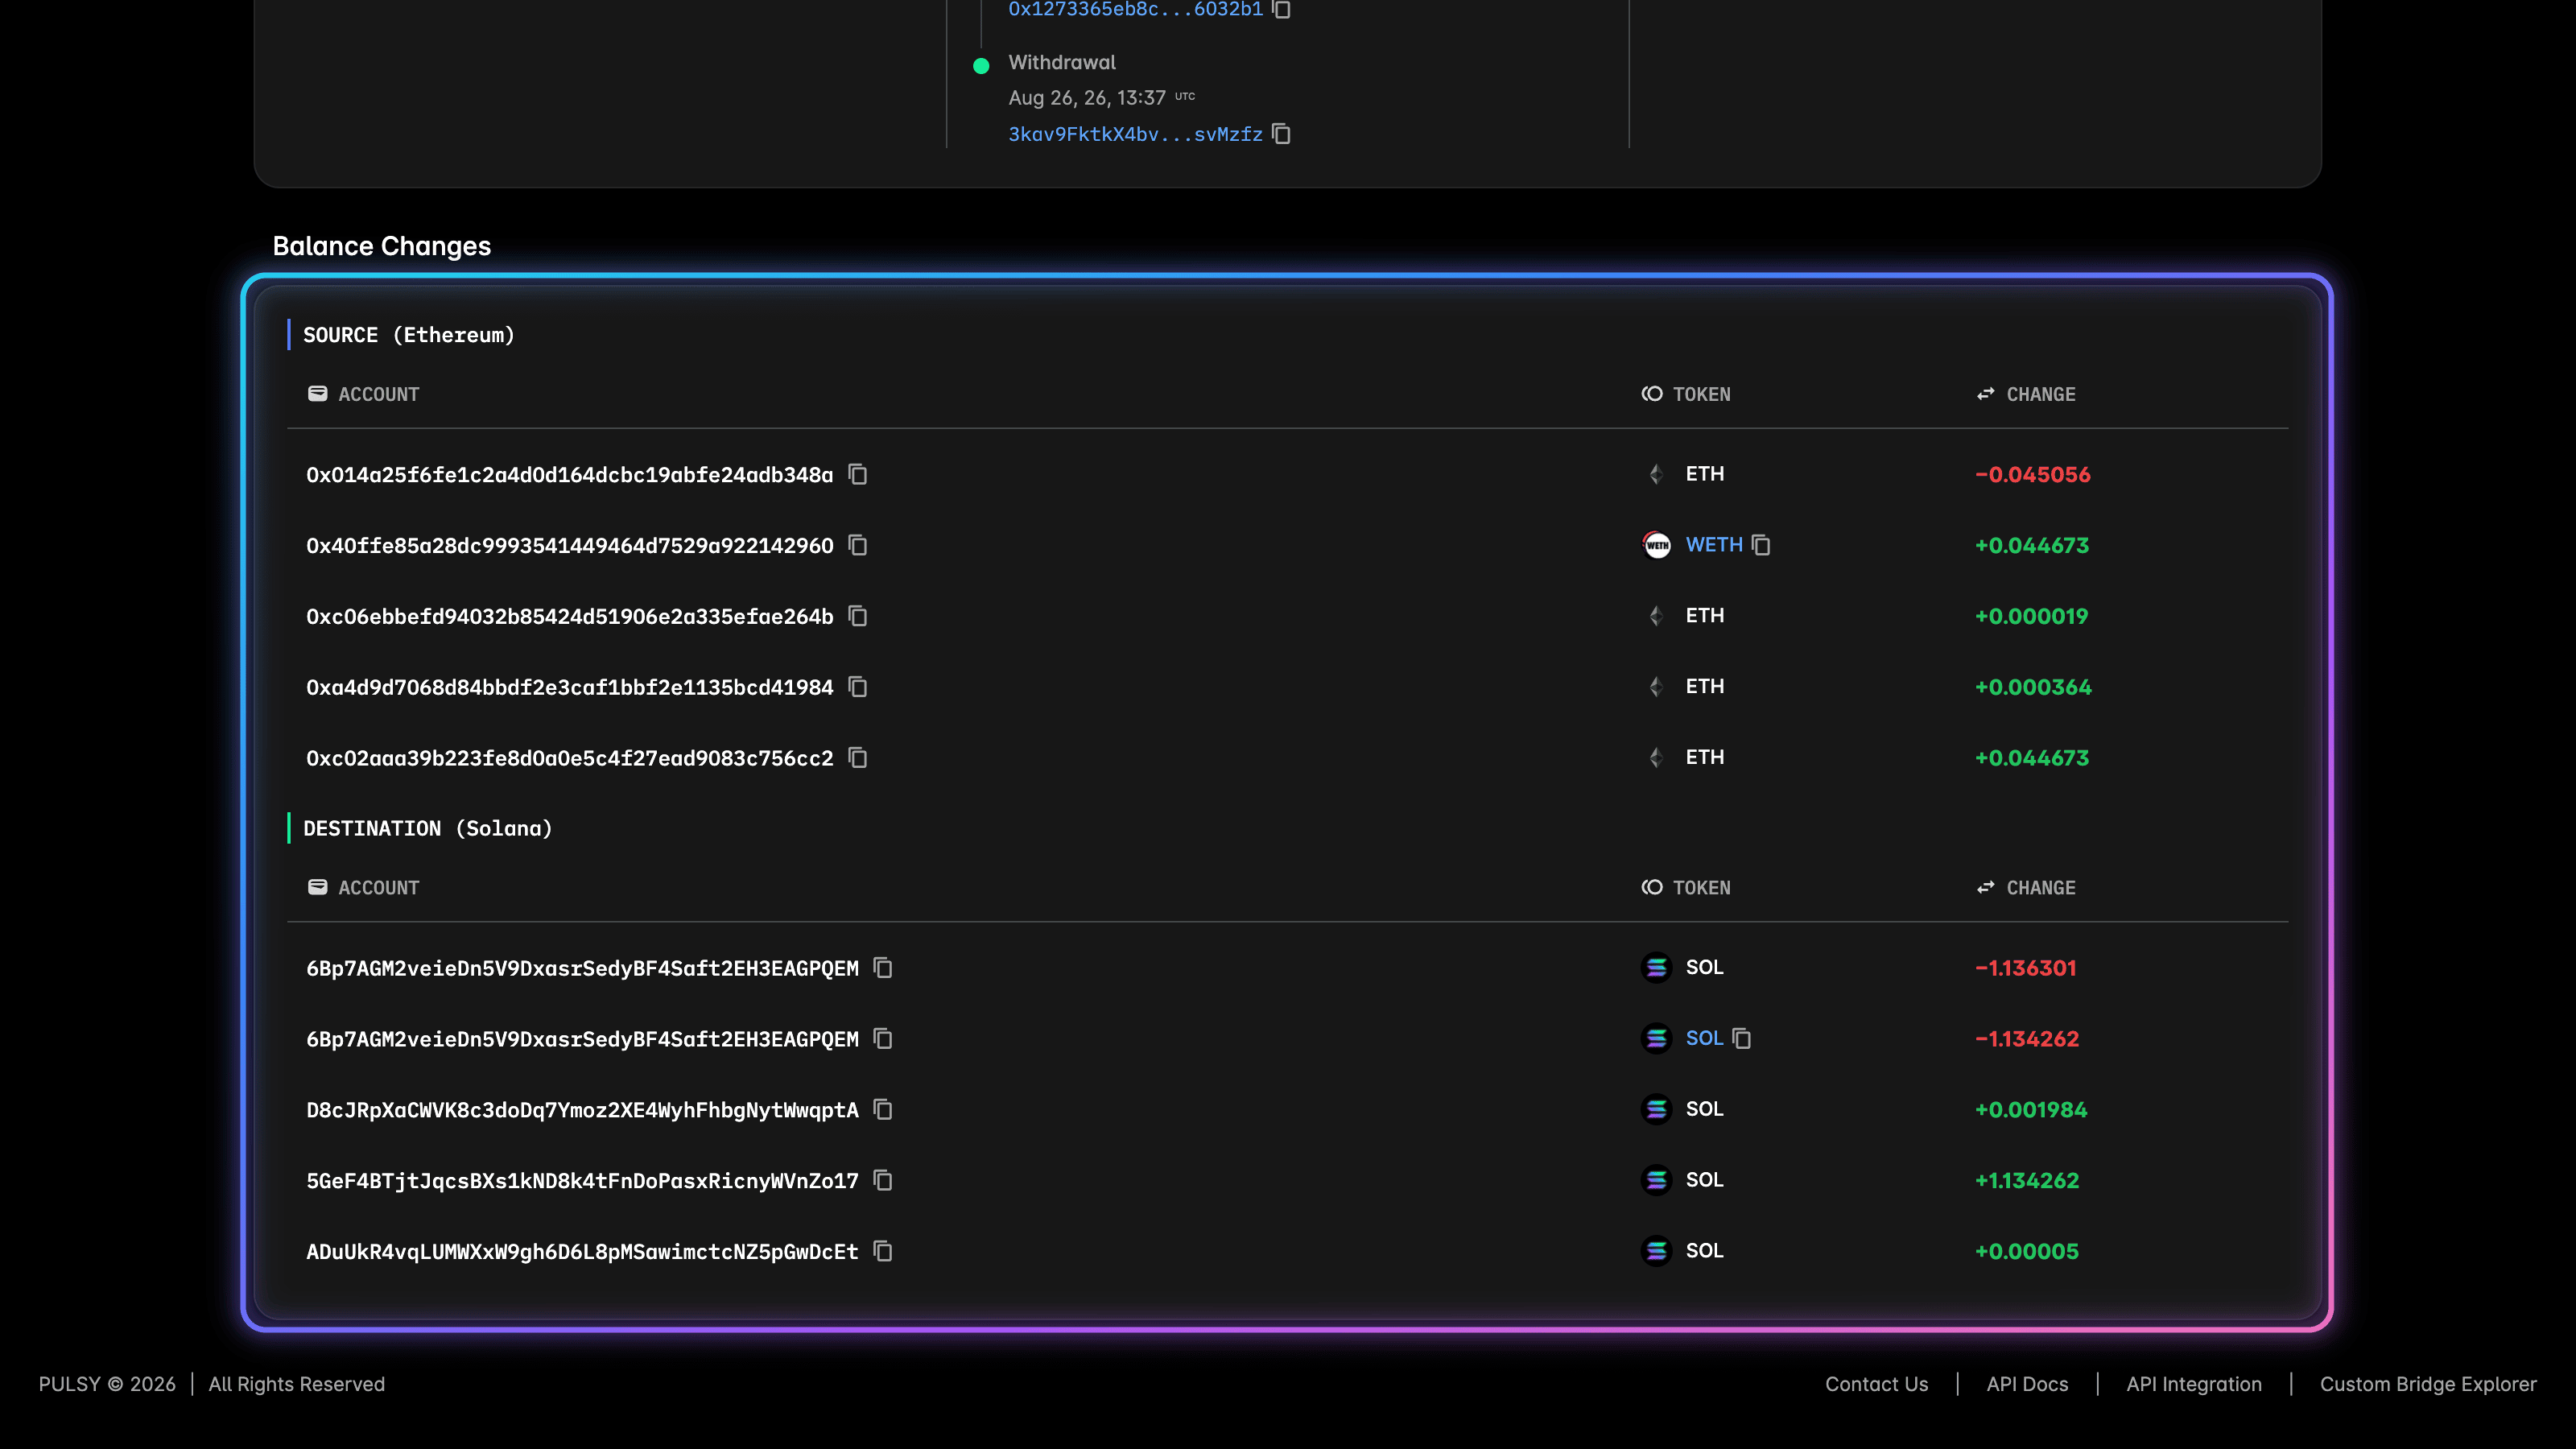The image size is (2576, 1449).
Task: Click the source ACCOUNT column wallet icon
Action: tap(318, 394)
